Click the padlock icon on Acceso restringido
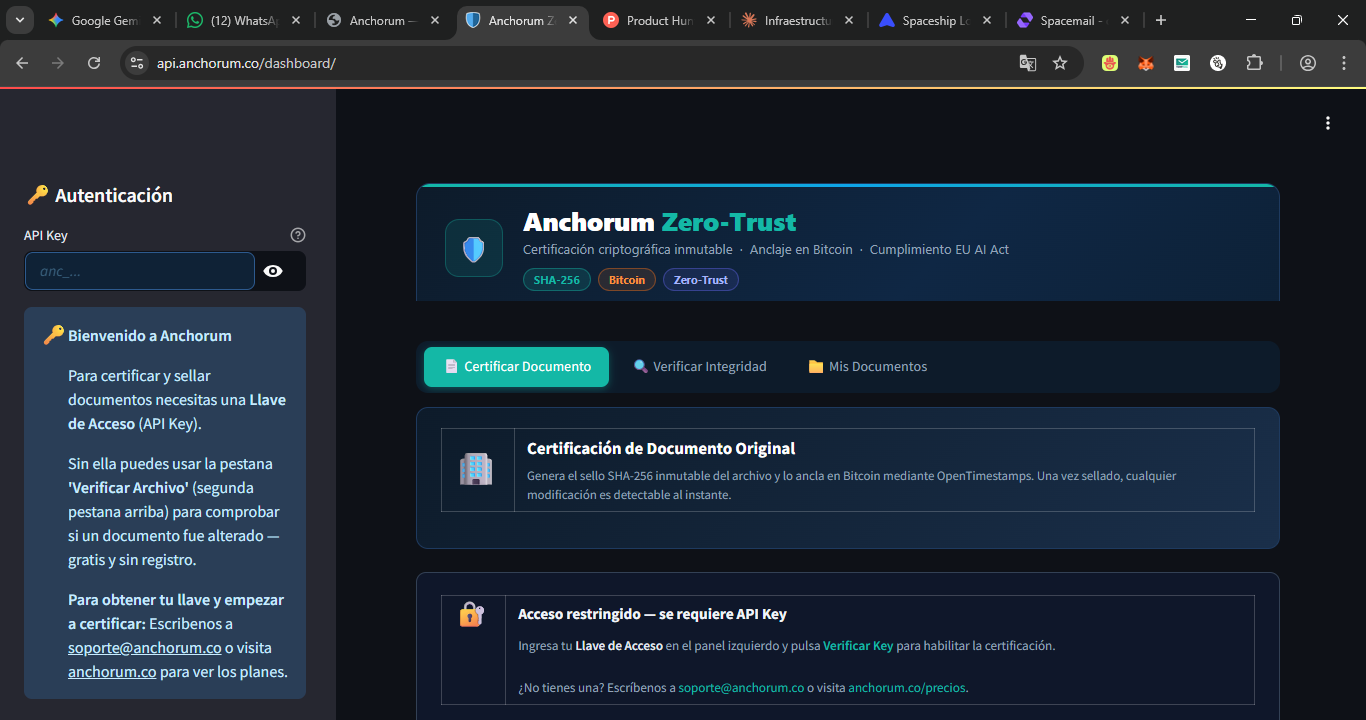 click(x=472, y=615)
